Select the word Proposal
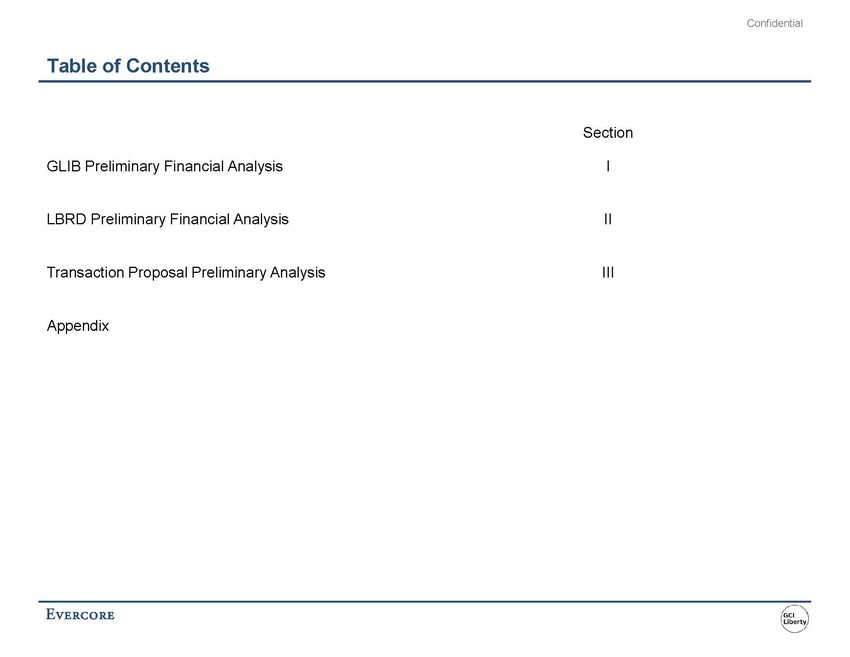 pyautogui.click(x=158, y=273)
